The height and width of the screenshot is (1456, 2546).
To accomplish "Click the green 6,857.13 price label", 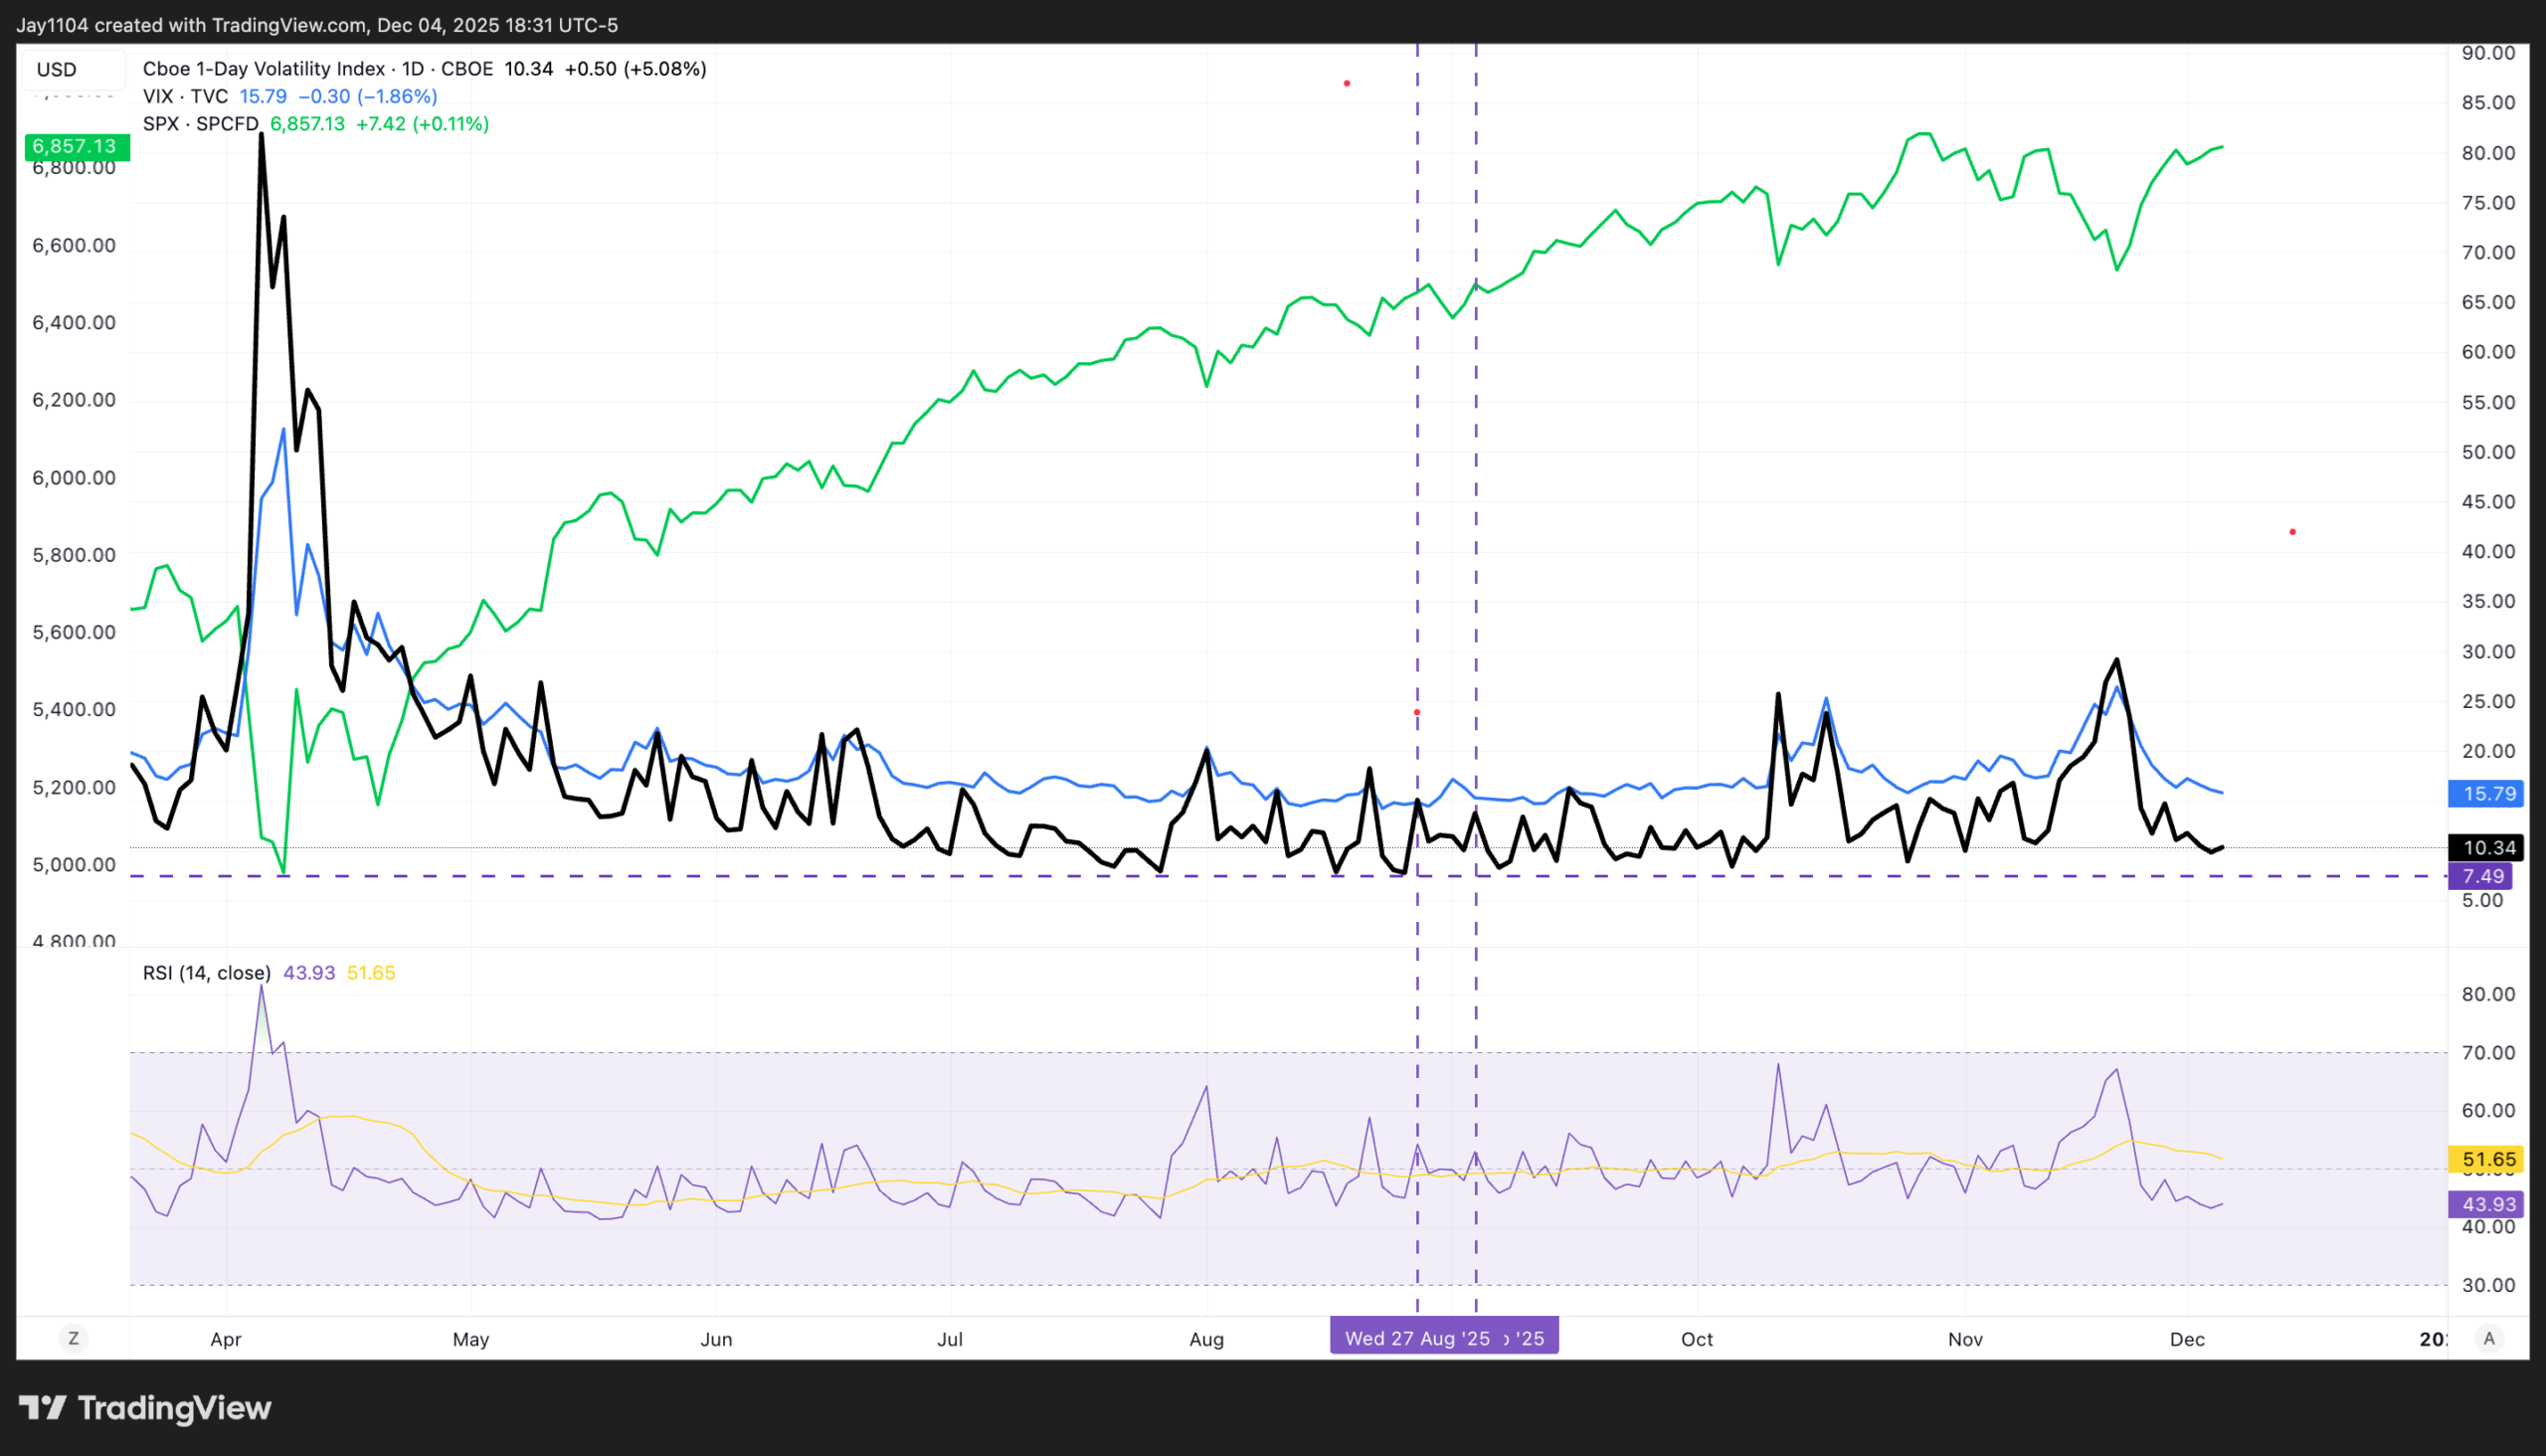I will point(75,146).
